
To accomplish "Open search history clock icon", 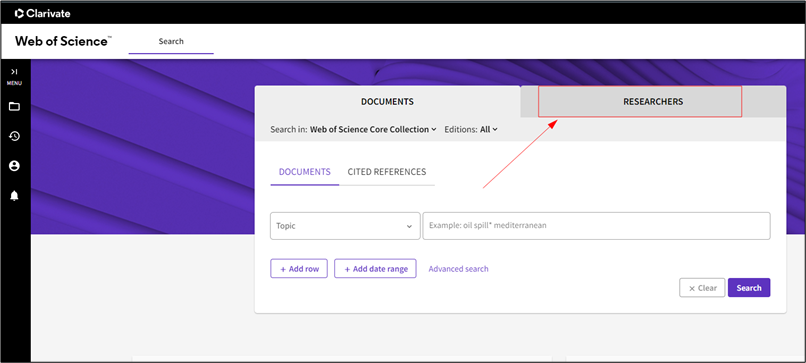I will pos(14,136).
